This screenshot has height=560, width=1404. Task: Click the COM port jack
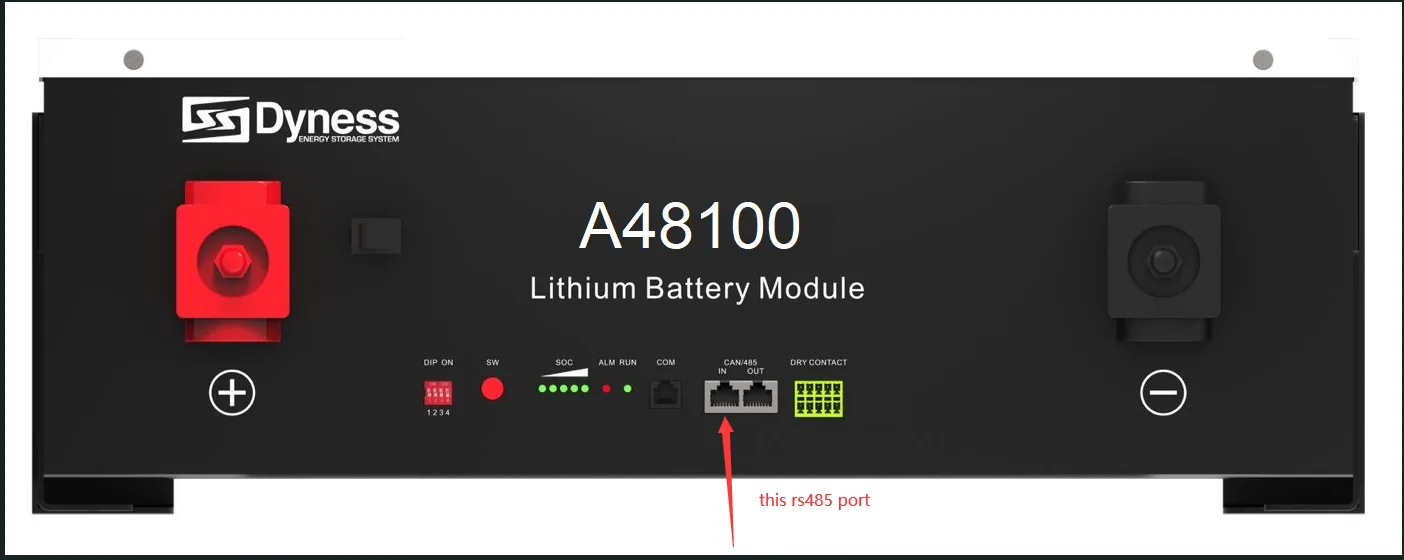click(666, 392)
